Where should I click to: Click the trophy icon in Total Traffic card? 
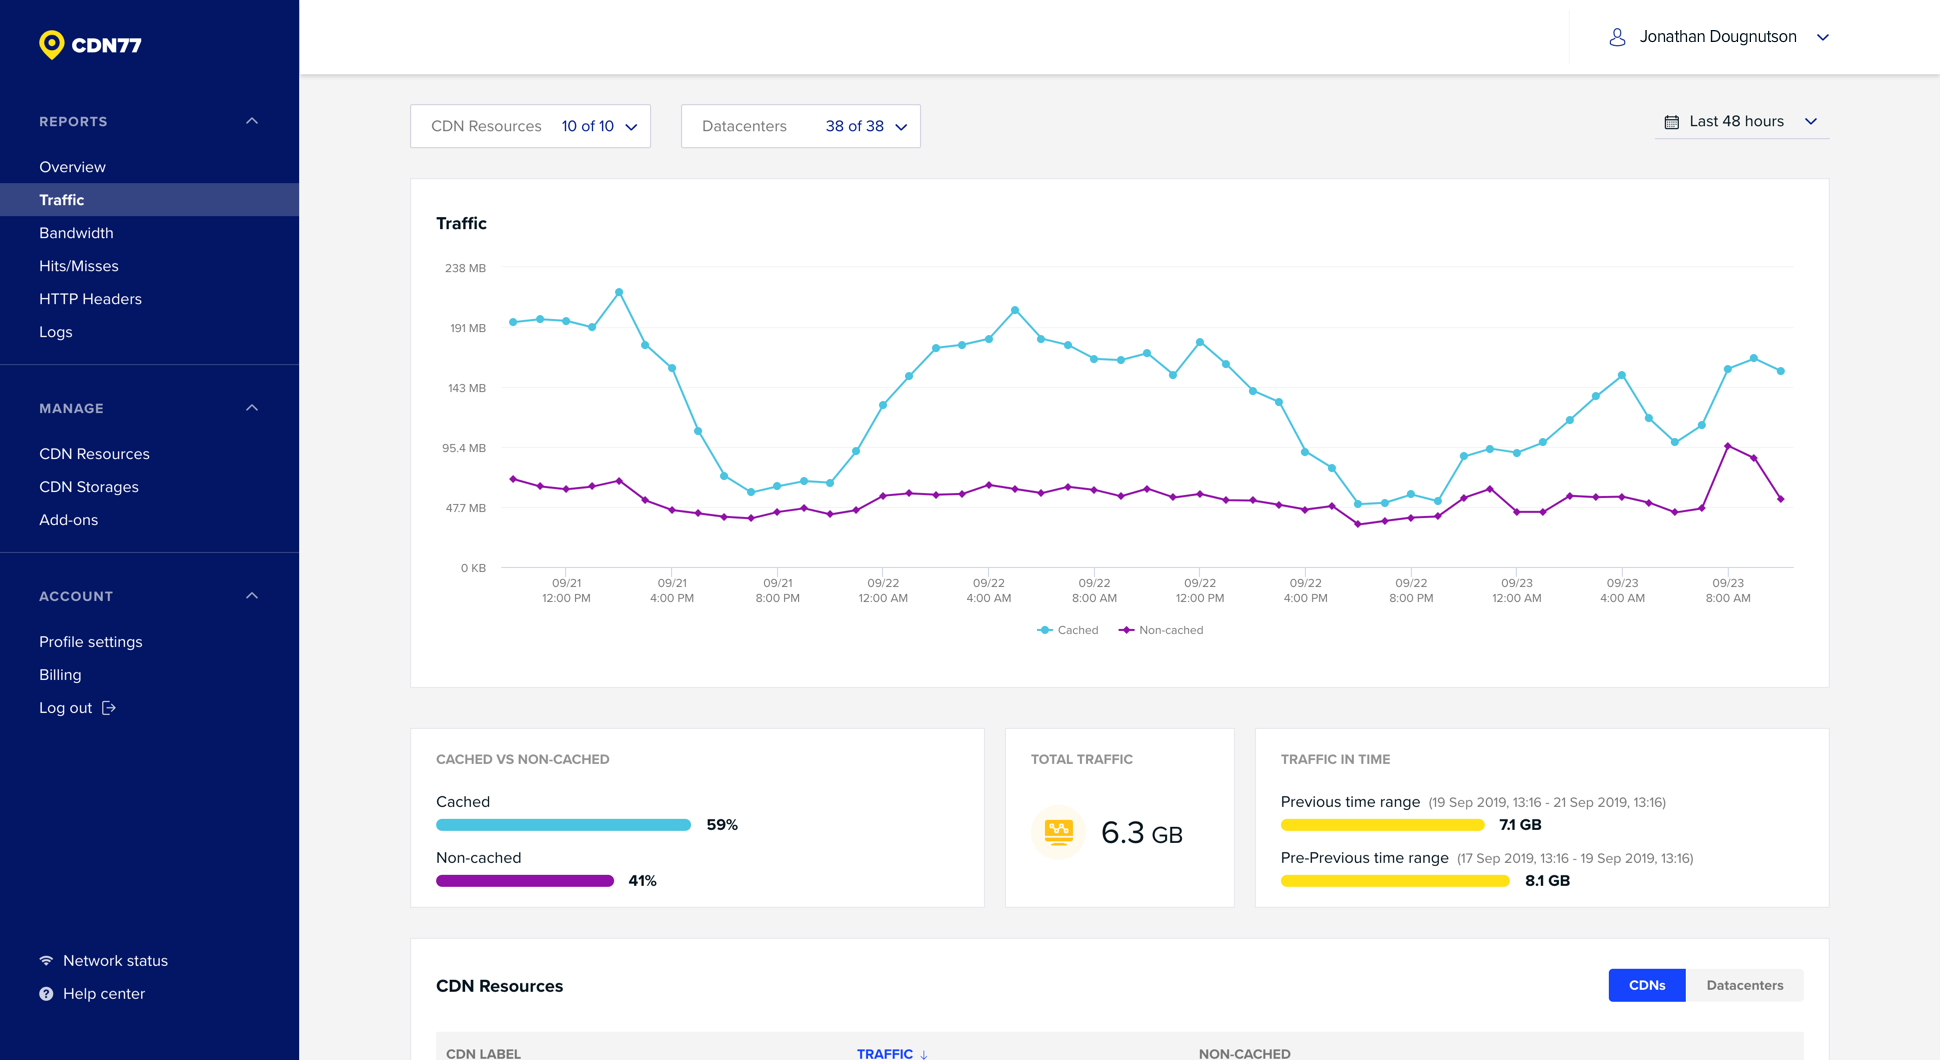click(x=1057, y=832)
